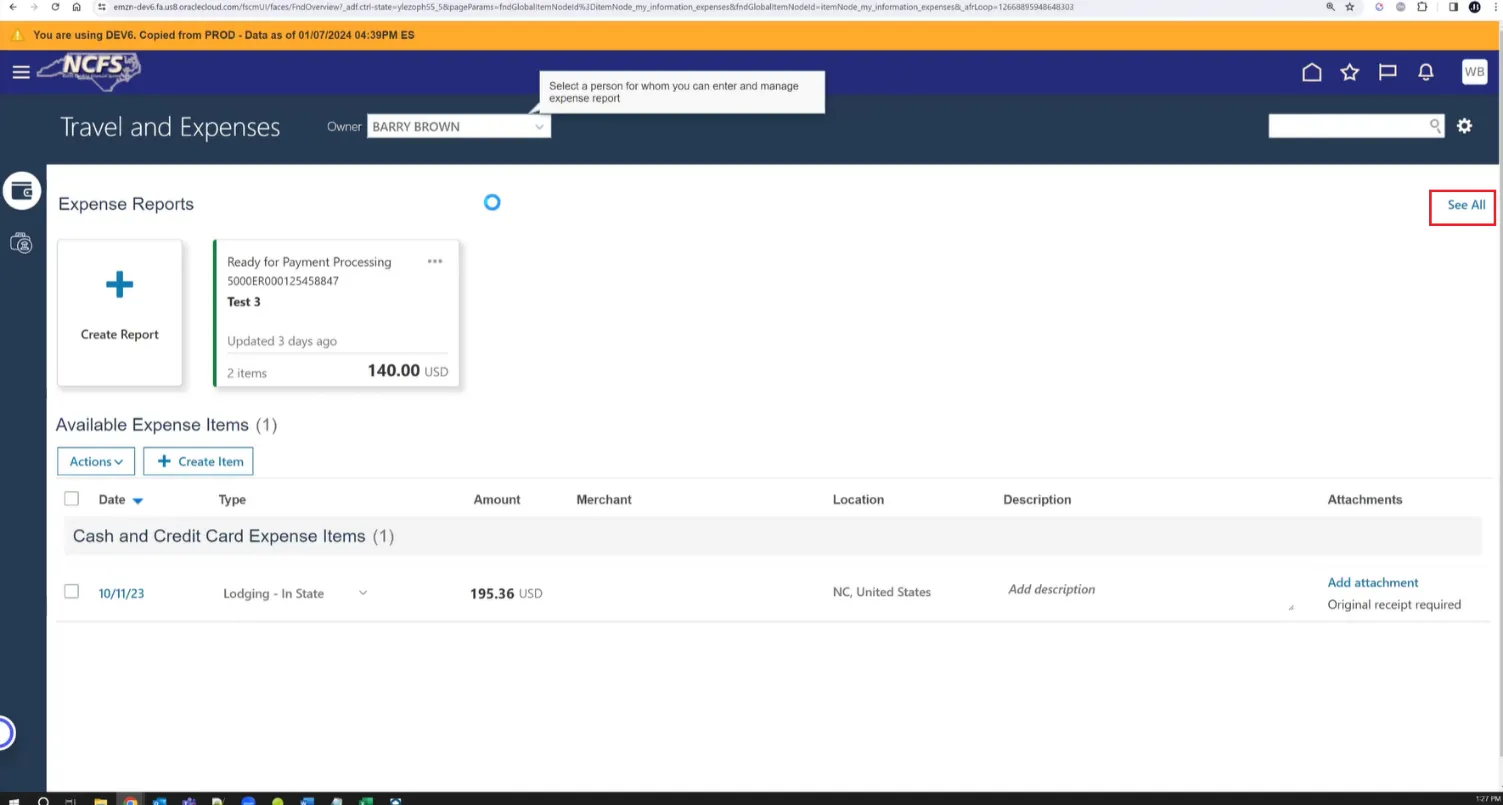Image resolution: width=1503 pixels, height=805 pixels.
Task: Expand the Lodging - In State type dropdown
Action: point(363,593)
